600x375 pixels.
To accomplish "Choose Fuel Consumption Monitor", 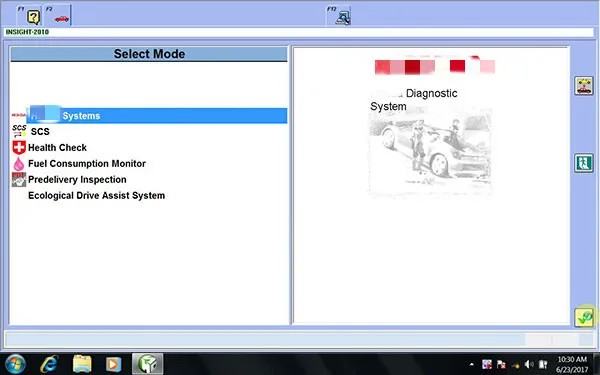I will tap(87, 164).
